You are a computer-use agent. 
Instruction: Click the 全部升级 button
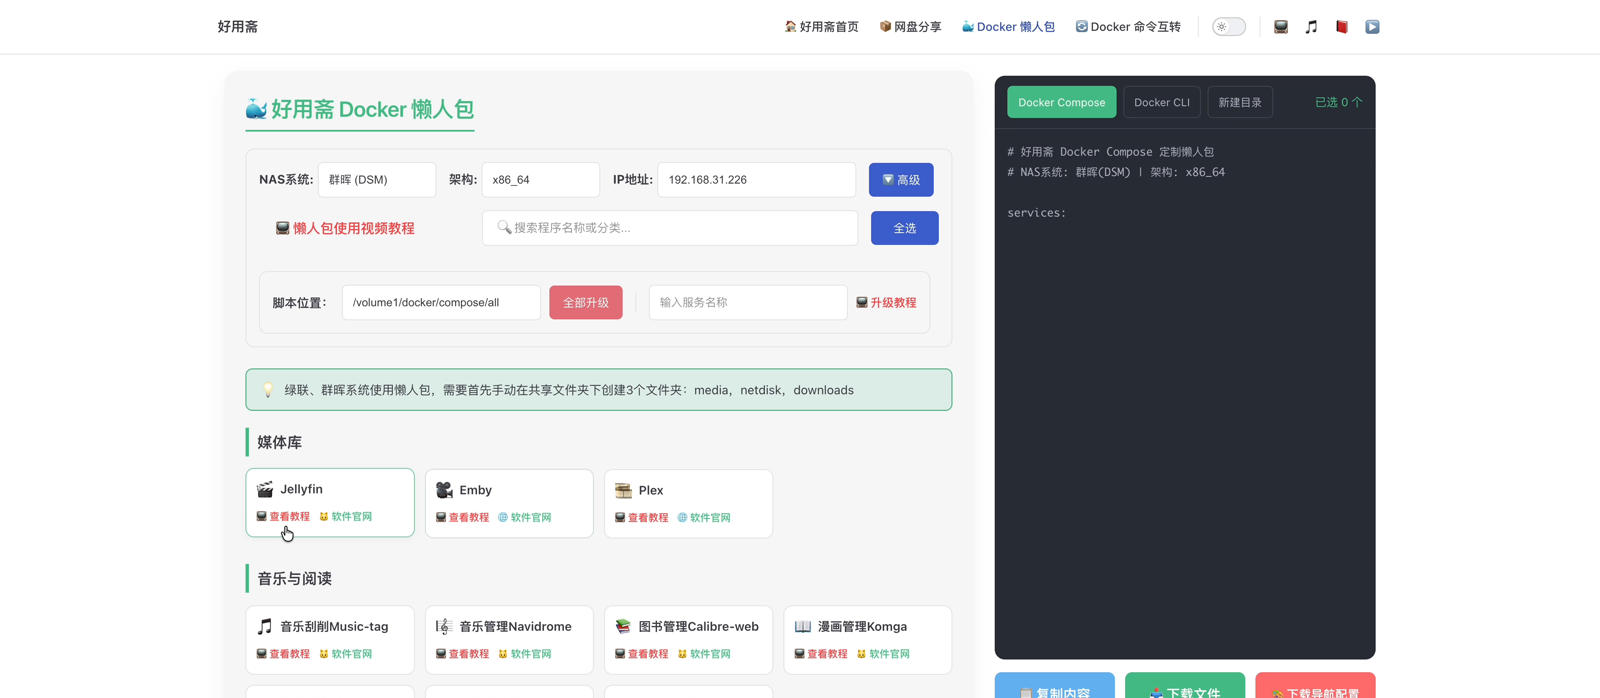pos(586,302)
